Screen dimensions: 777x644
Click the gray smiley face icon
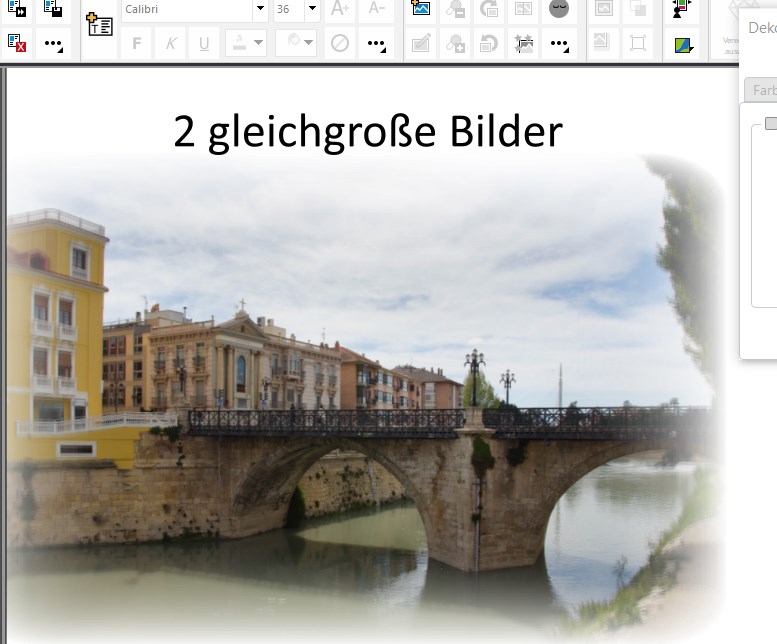[558, 9]
